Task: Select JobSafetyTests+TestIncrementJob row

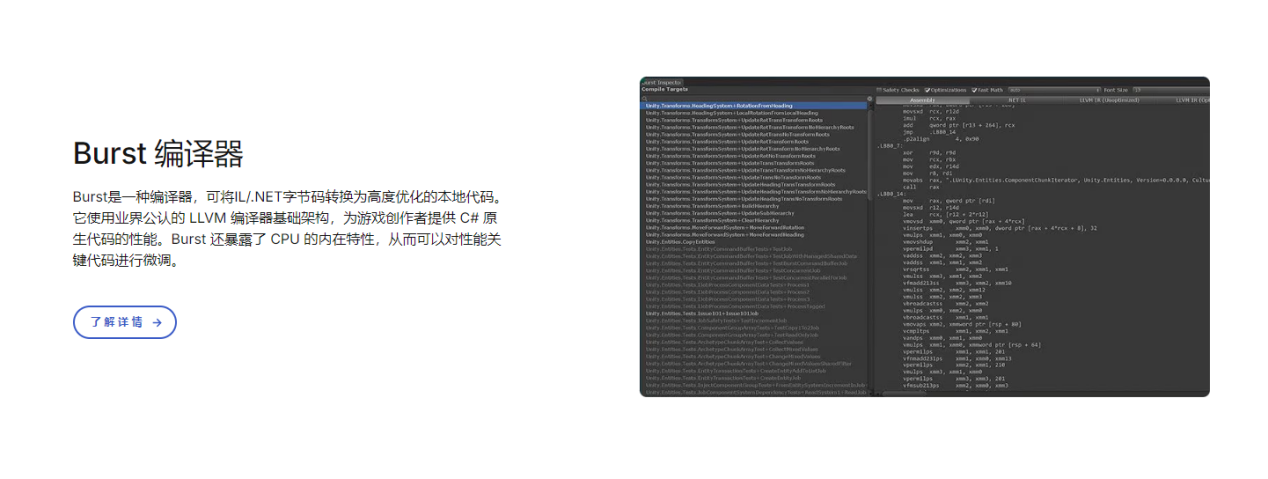Action: point(753,320)
